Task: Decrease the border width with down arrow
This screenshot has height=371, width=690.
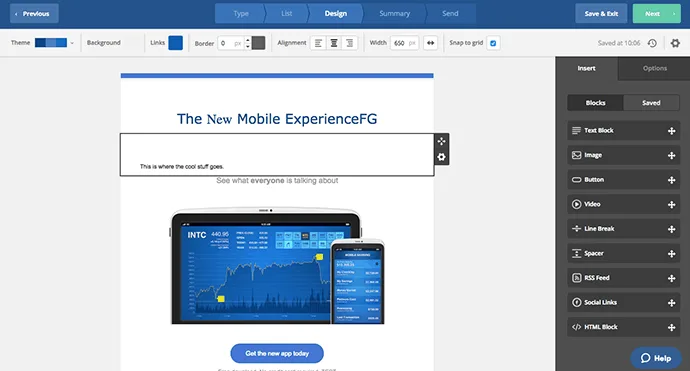Action: click(x=247, y=46)
